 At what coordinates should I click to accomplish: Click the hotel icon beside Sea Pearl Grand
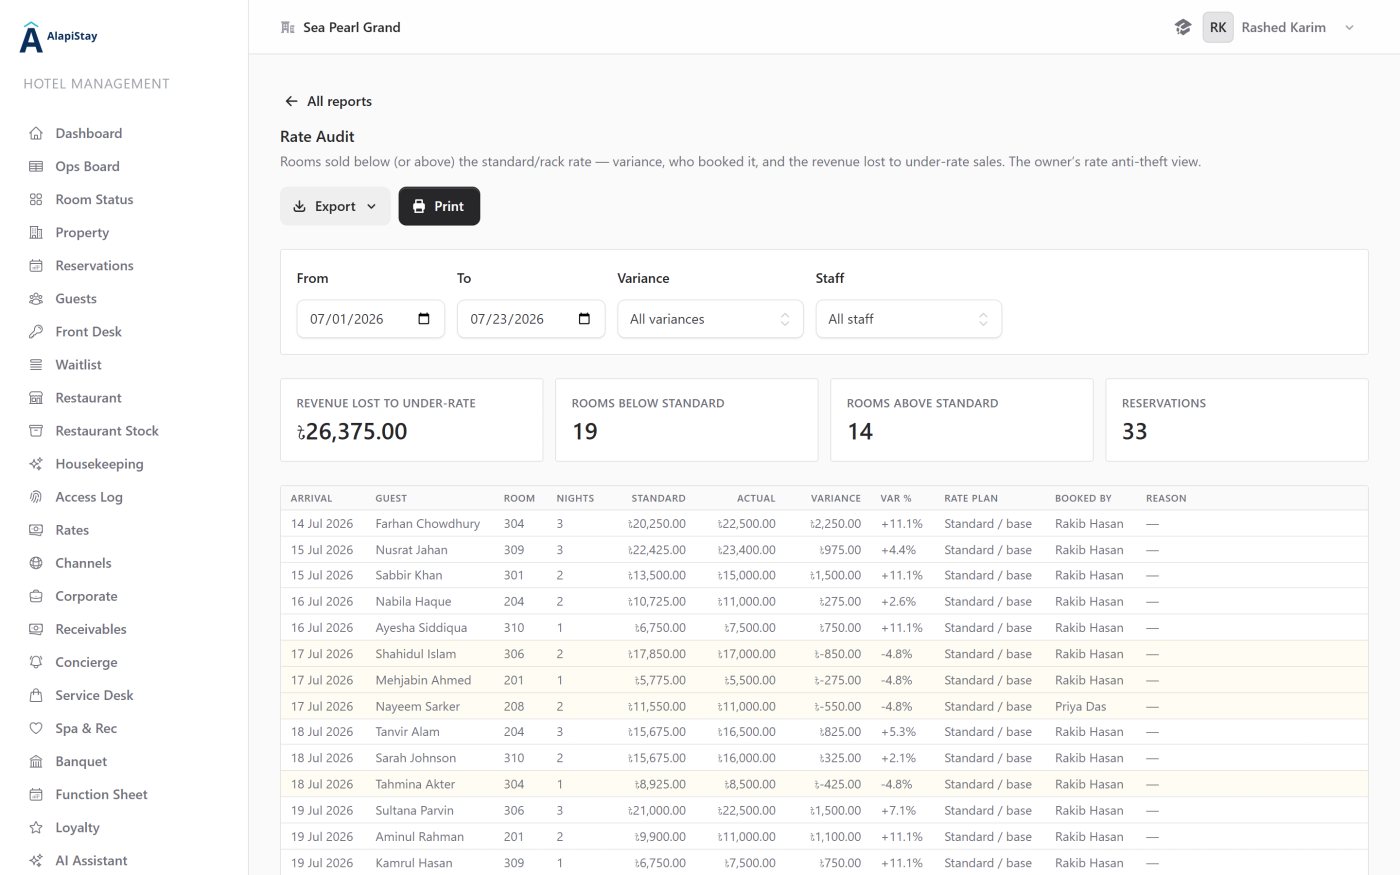pyautogui.click(x=288, y=27)
